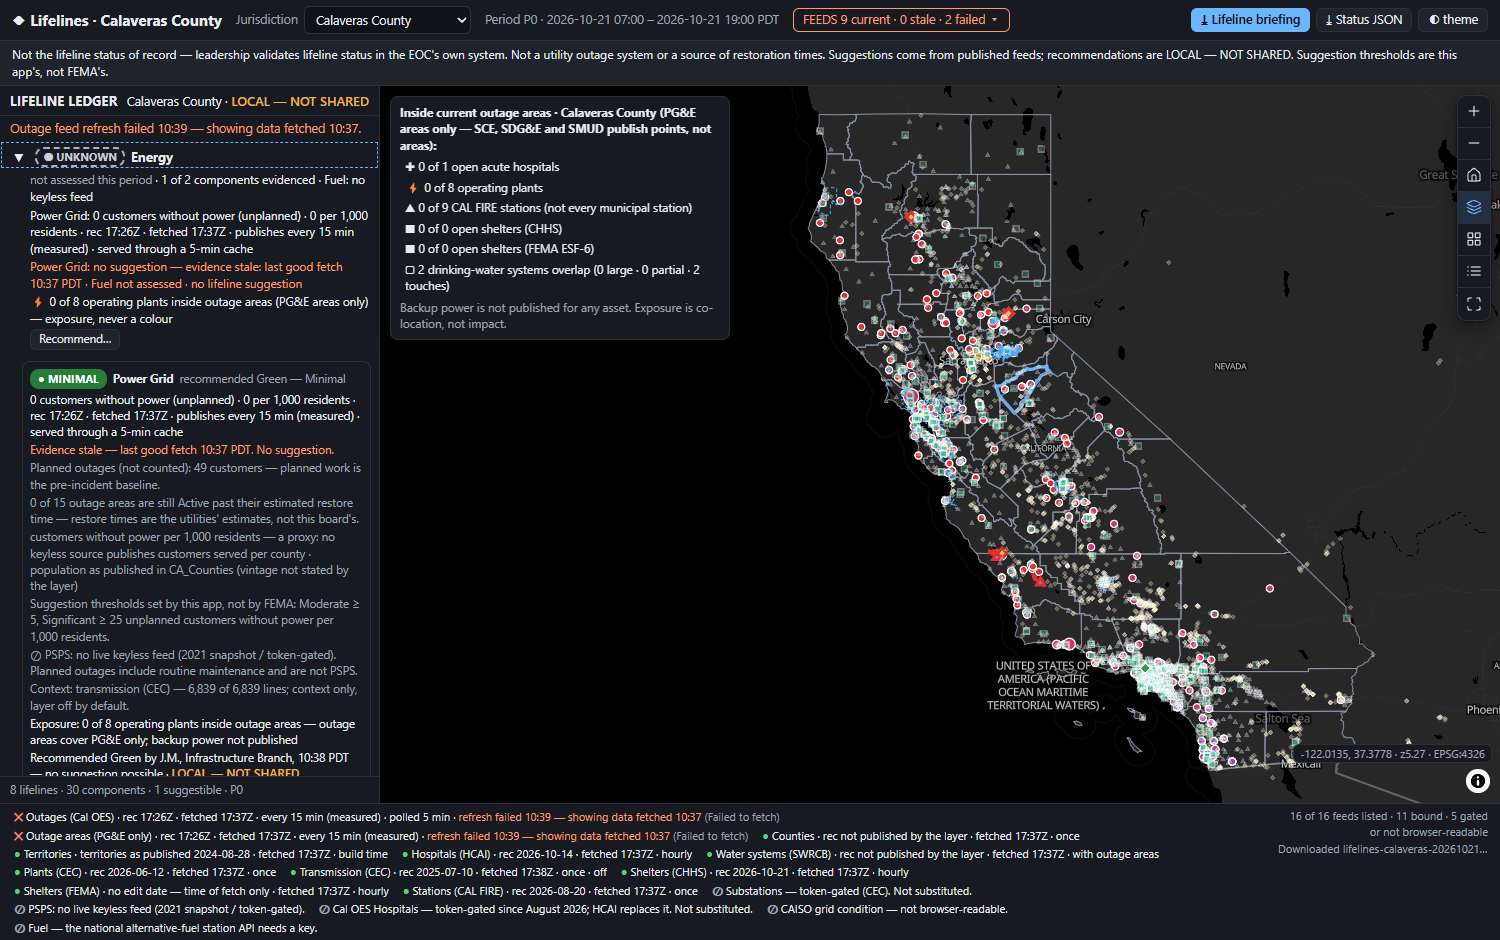Click the square icon for FEMA ESF-6 shelters
The height and width of the screenshot is (940, 1500).
point(409,249)
